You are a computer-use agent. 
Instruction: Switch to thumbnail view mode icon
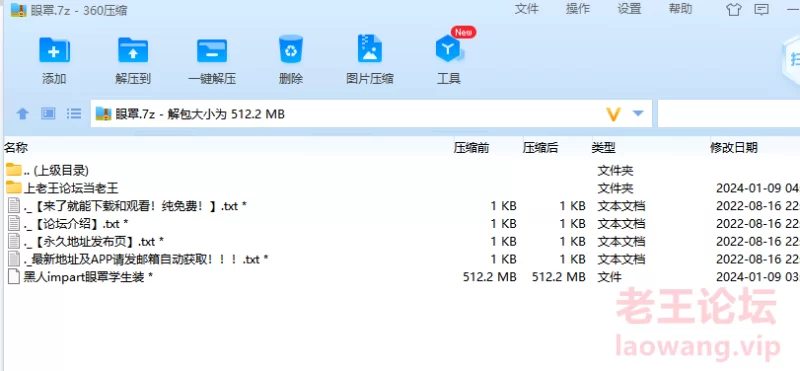(x=48, y=113)
